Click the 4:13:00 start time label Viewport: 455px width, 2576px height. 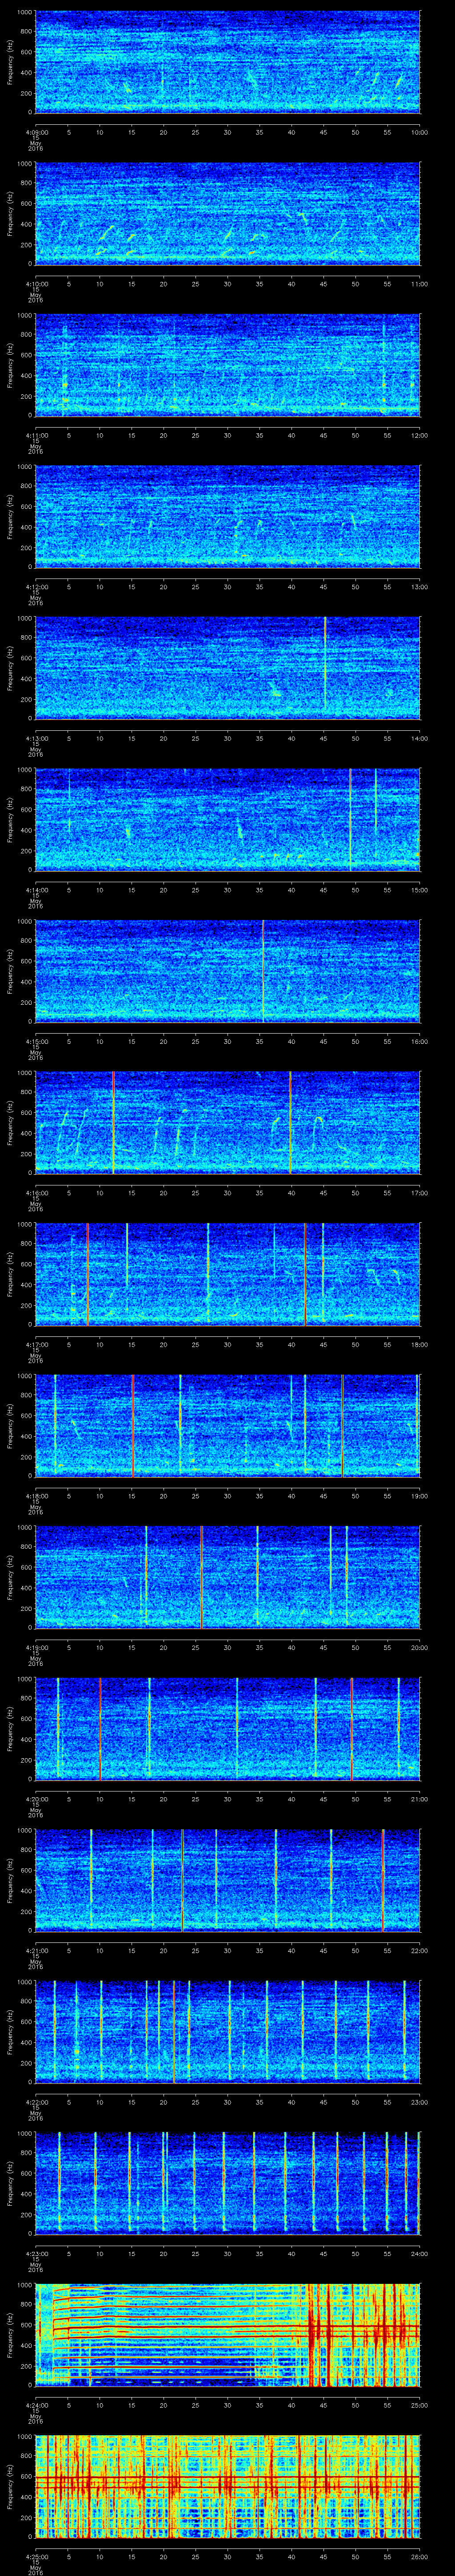tap(36, 738)
